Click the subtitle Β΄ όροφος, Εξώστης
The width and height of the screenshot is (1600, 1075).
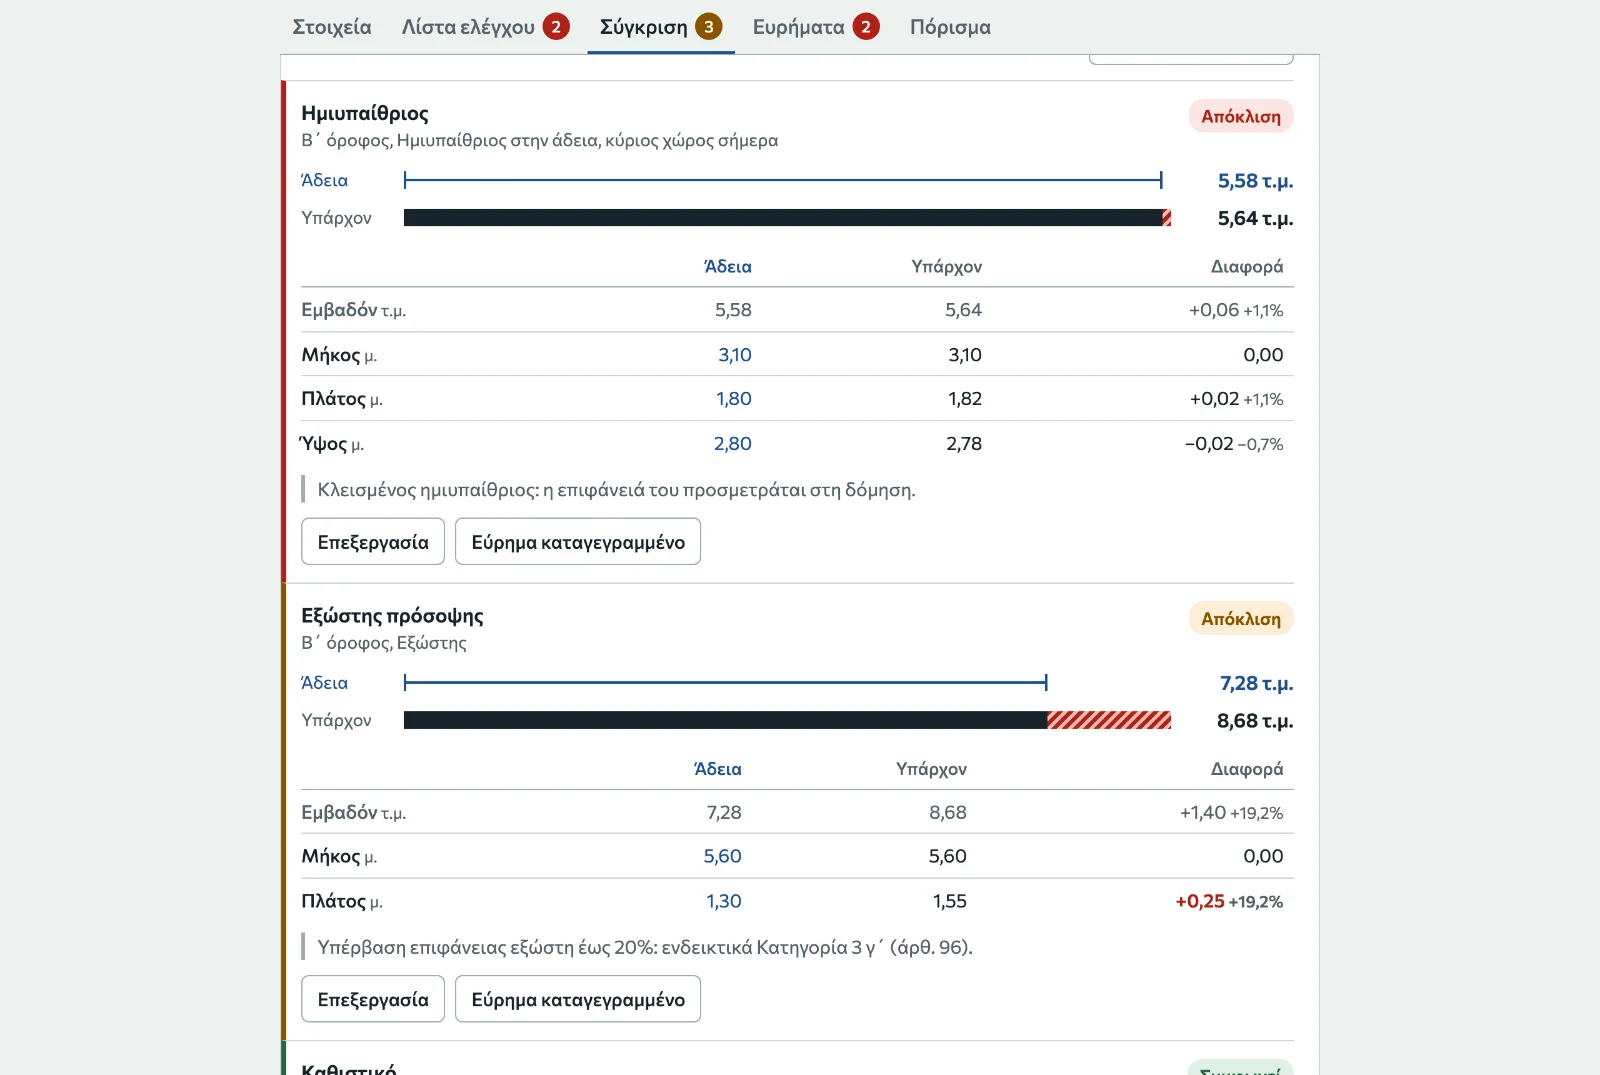pos(384,643)
